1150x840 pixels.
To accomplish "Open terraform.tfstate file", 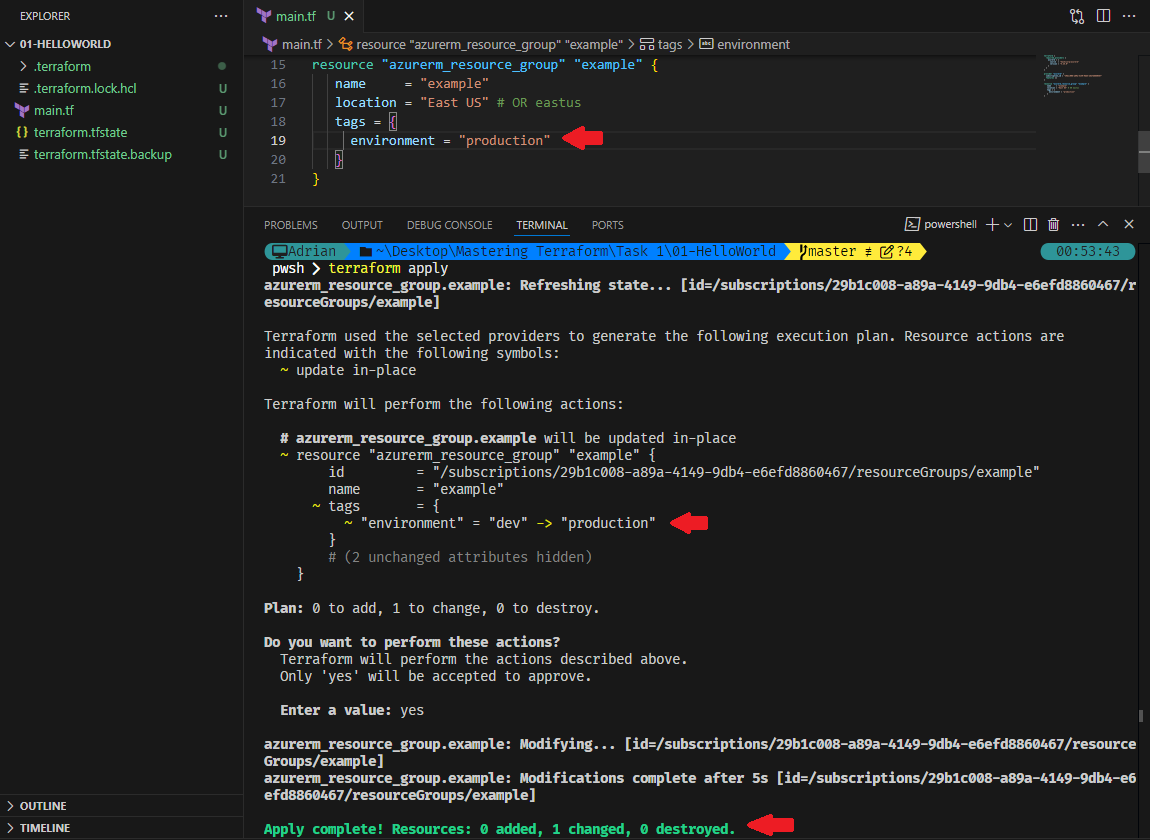I will [81, 132].
